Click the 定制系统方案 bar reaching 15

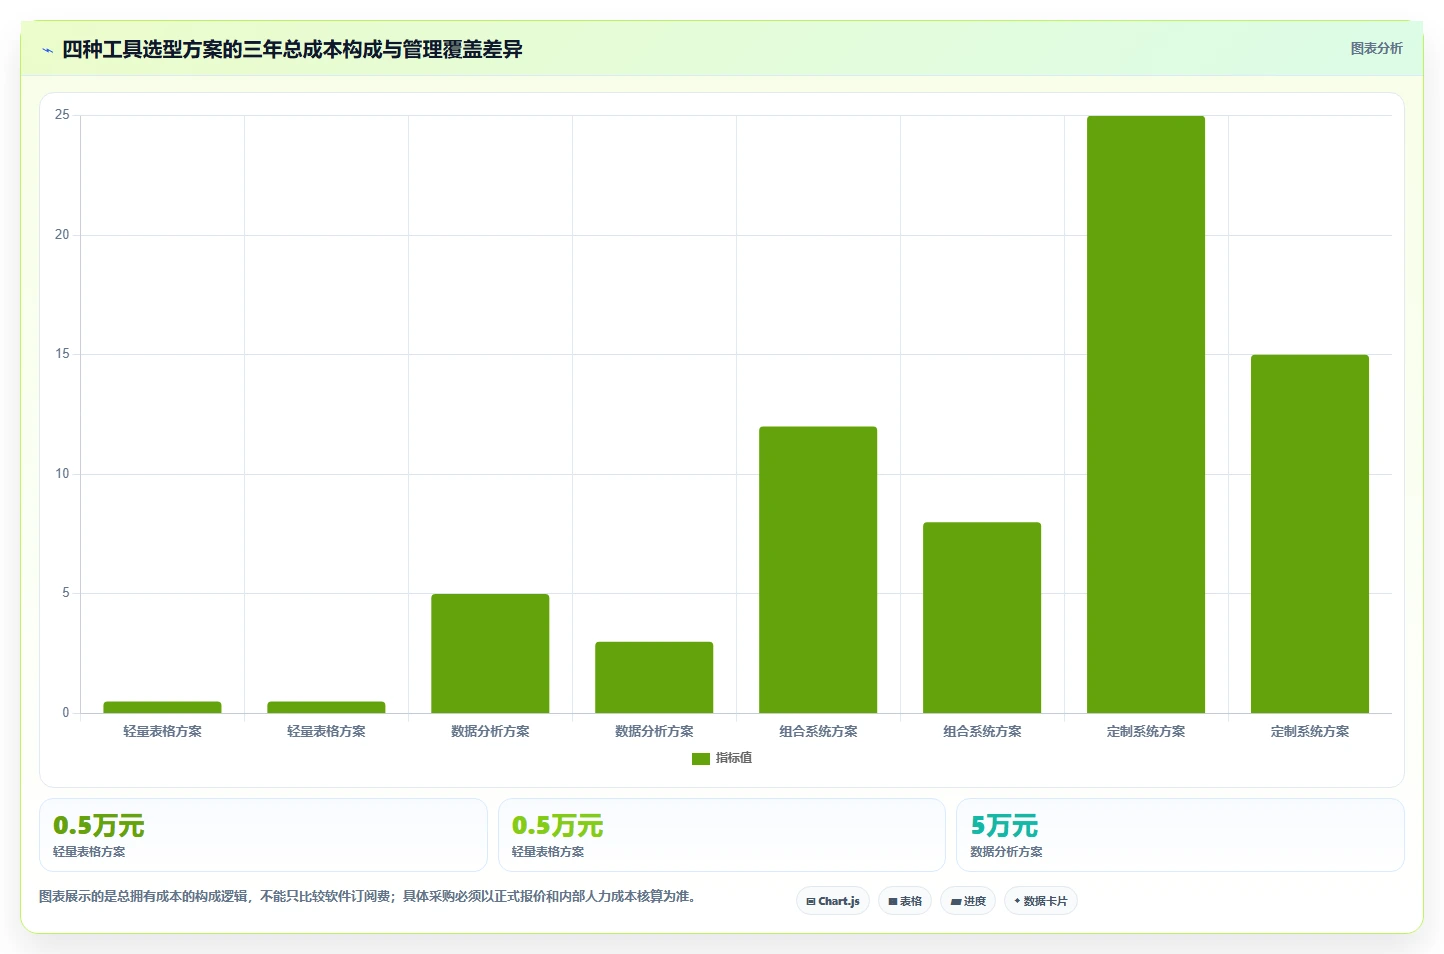point(1310,534)
